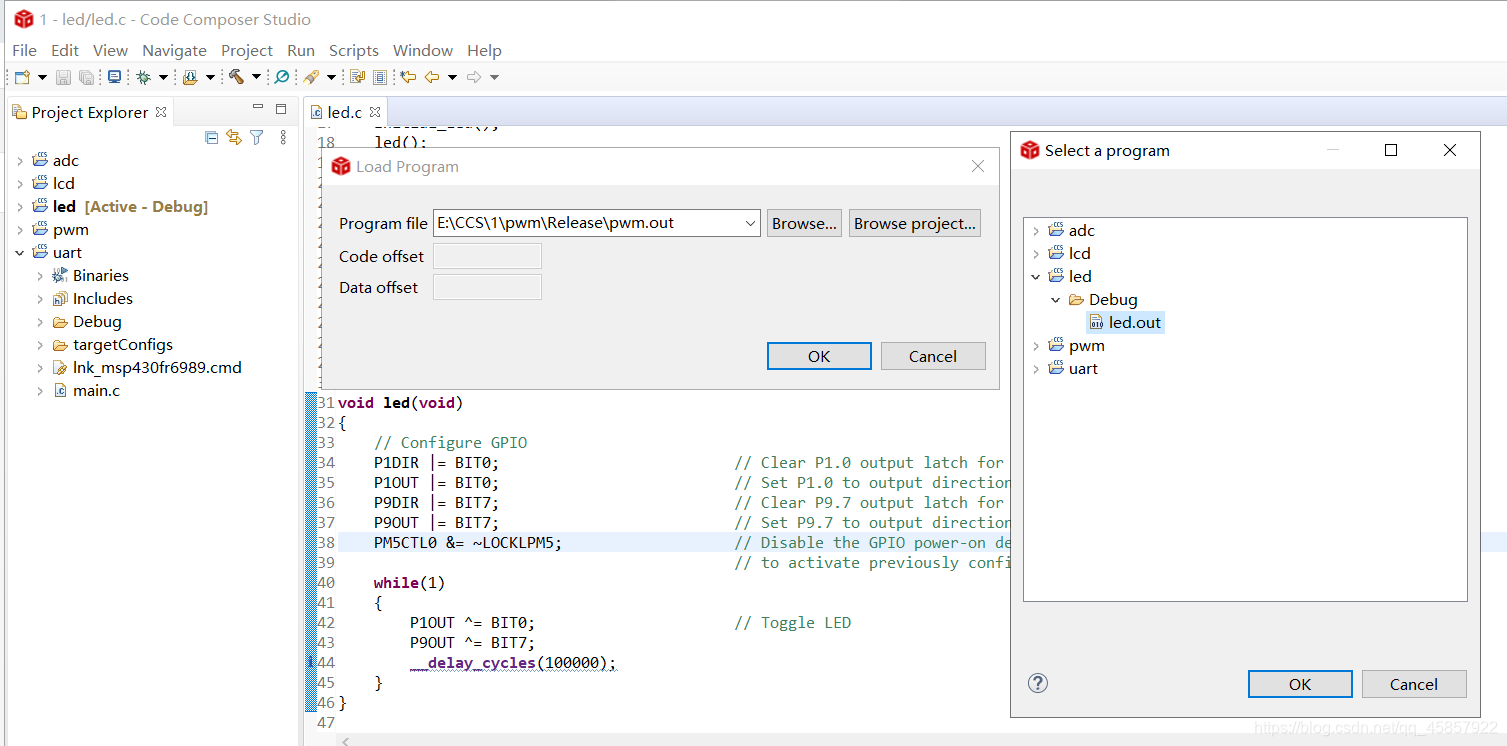Close the led.c editor tab
This screenshot has height=746, width=1507.
click(375, 112)
